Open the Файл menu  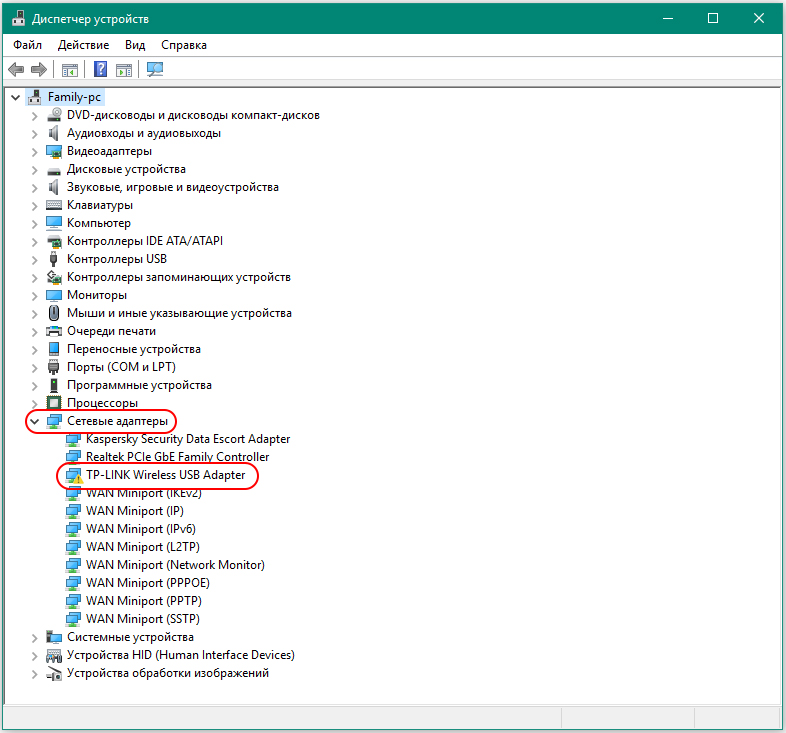point(27,45)
